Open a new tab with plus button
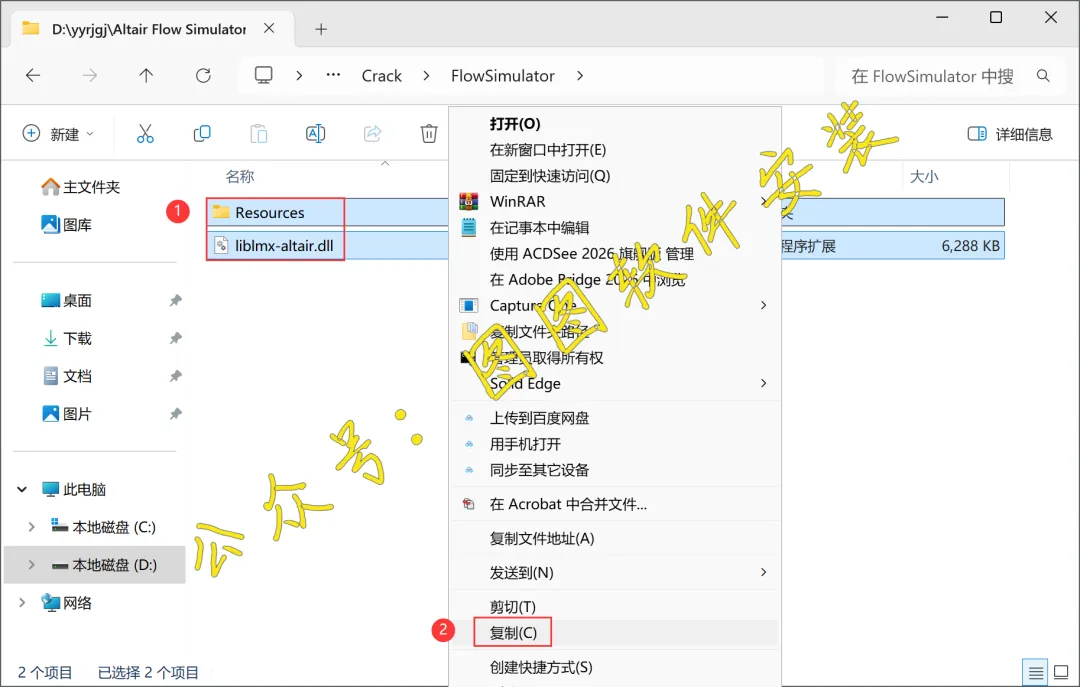 321,29
